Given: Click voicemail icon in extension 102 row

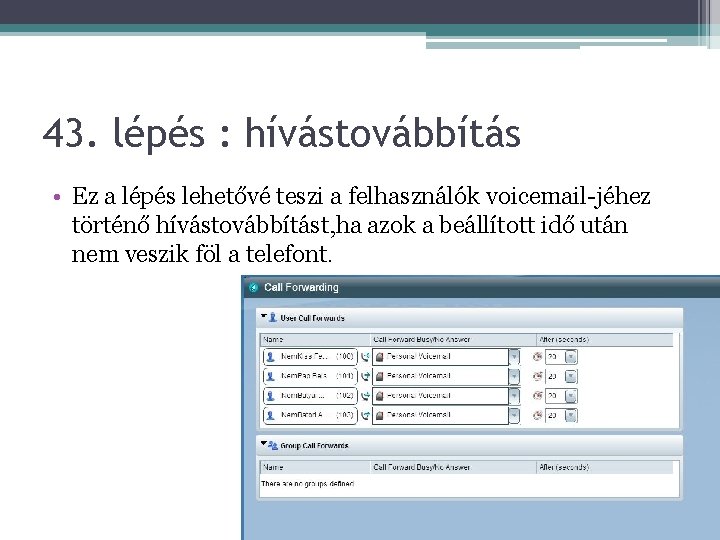Looking at the screenshot, I should [379, 395].
